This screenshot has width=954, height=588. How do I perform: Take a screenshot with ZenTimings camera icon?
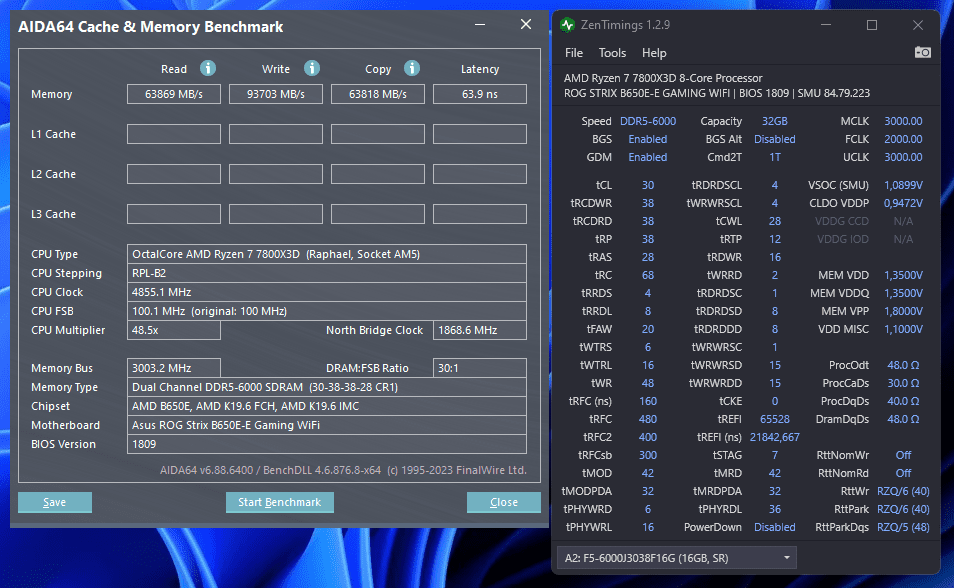click(922, 52)
